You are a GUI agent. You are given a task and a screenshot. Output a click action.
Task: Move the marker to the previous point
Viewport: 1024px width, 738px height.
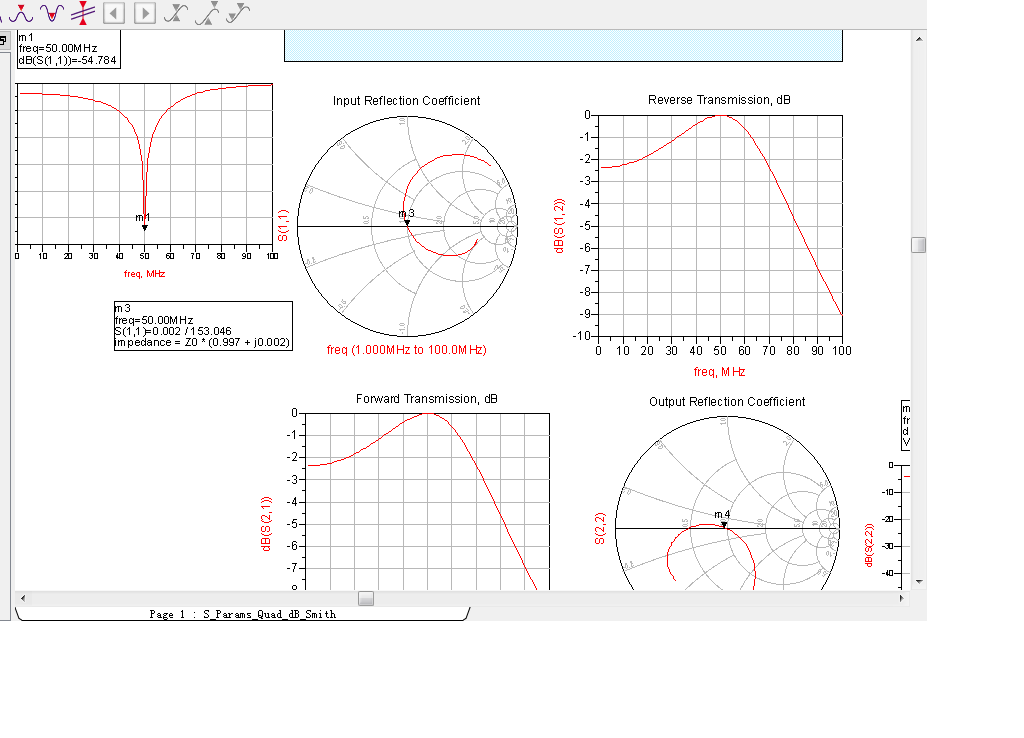coord(114,13)
